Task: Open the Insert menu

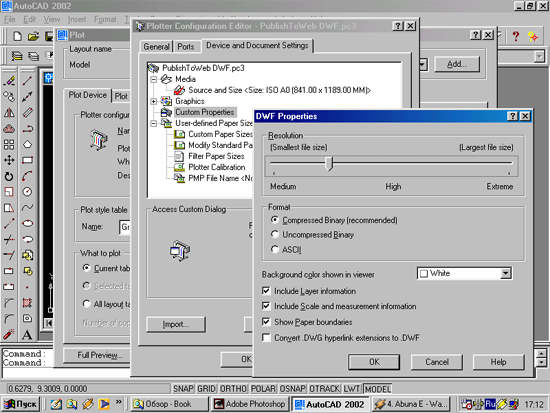Action: tap(77, 20)
